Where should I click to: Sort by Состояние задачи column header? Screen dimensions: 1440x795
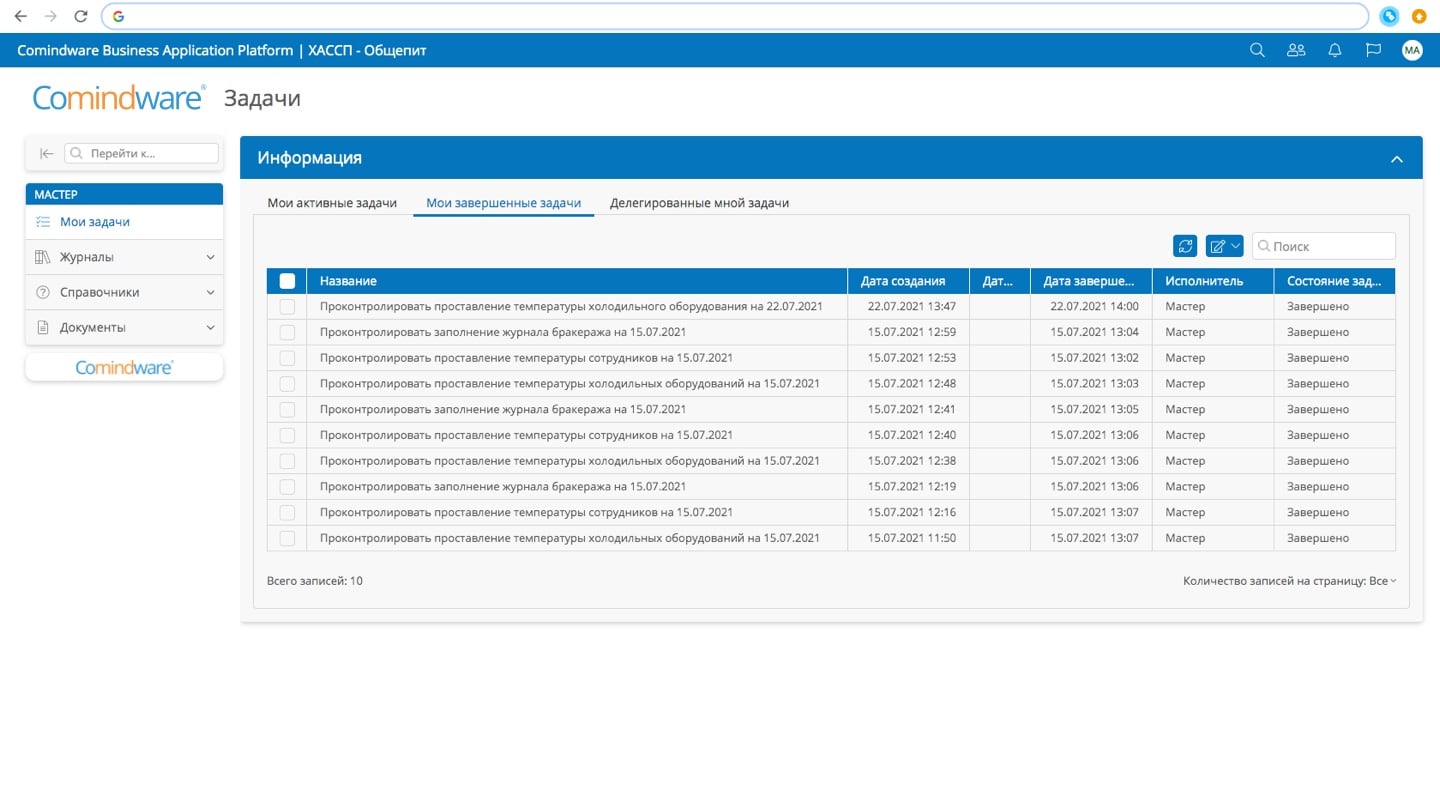click(x=1334, y=281)
